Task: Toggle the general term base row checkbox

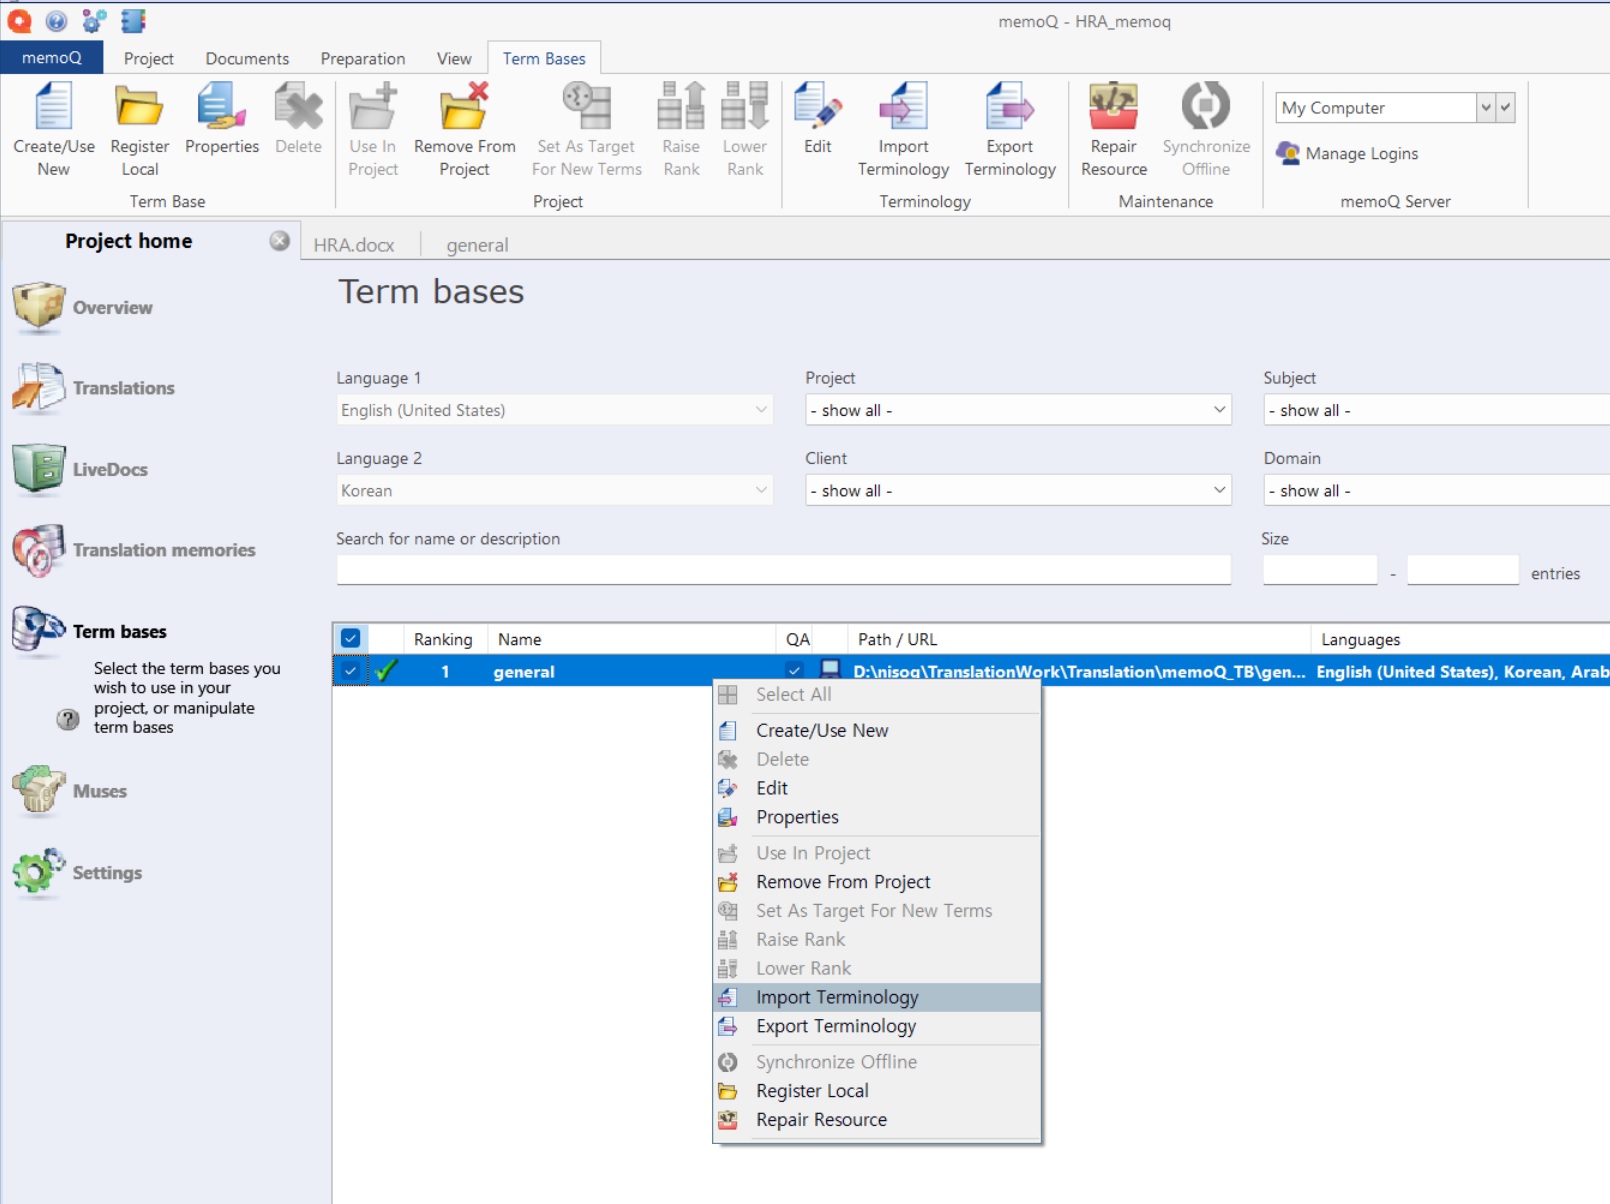Action: coord(350,671)
